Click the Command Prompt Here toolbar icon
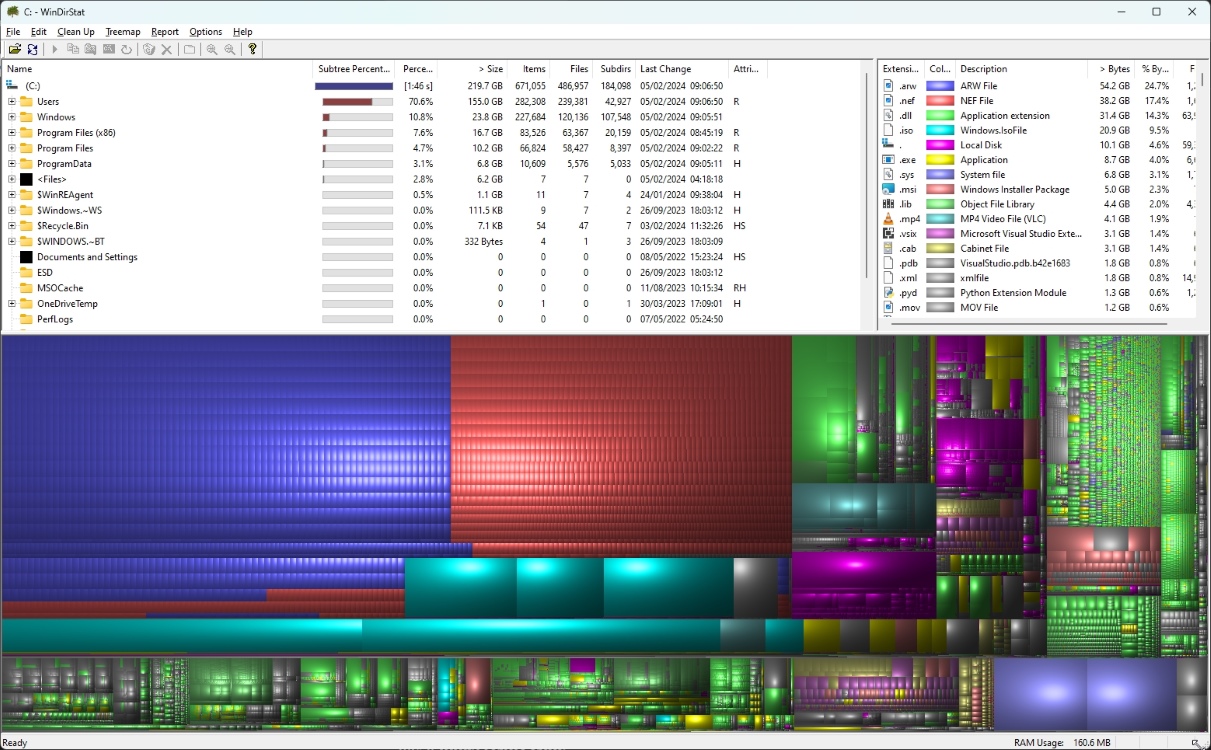Image resolution: width=1211 pixels, height=750 pixels. (108, 49)
